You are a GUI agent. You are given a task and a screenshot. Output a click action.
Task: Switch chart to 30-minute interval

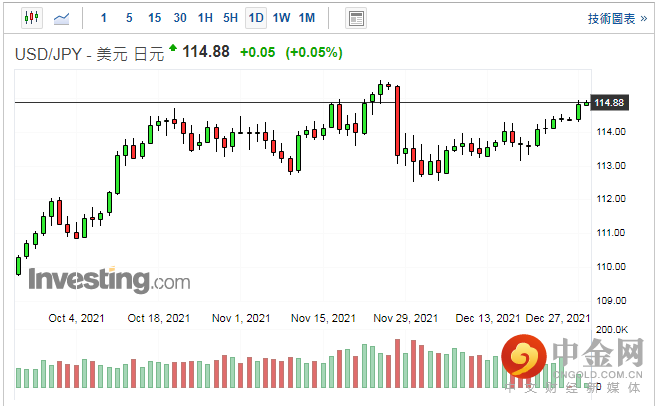[179, 18]
